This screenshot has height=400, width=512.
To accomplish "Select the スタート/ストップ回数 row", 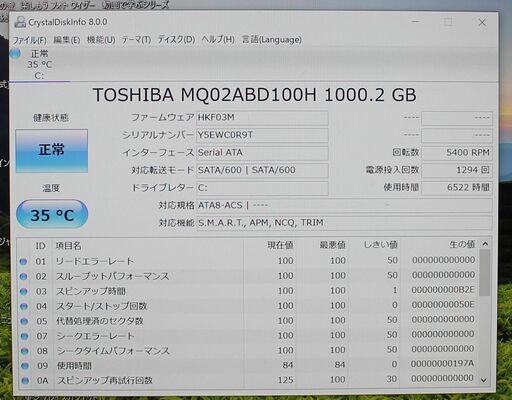I will 248,306.
